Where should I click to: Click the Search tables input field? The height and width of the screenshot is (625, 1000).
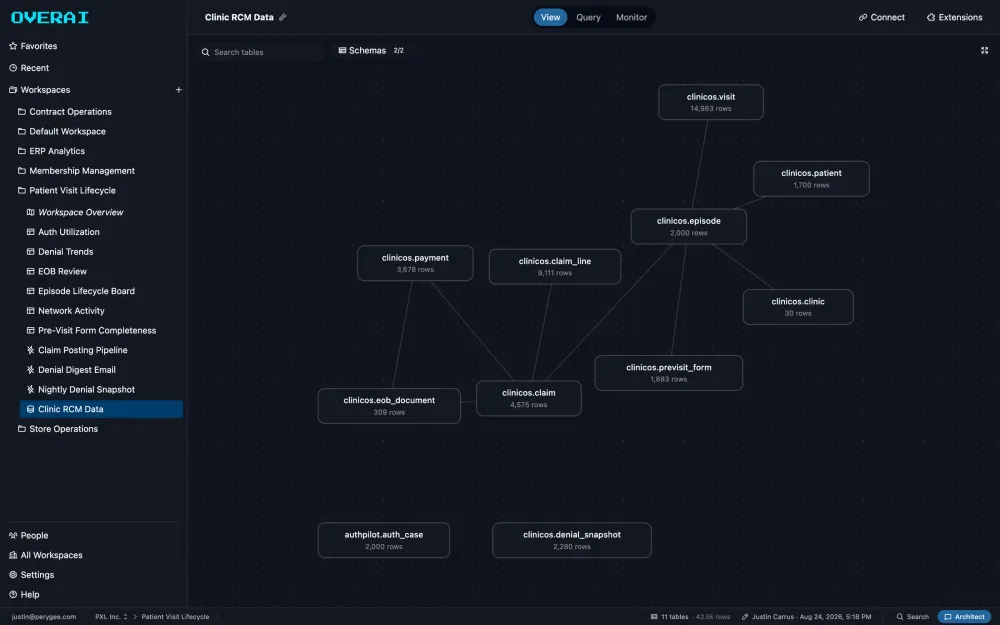tap(263, 52)
